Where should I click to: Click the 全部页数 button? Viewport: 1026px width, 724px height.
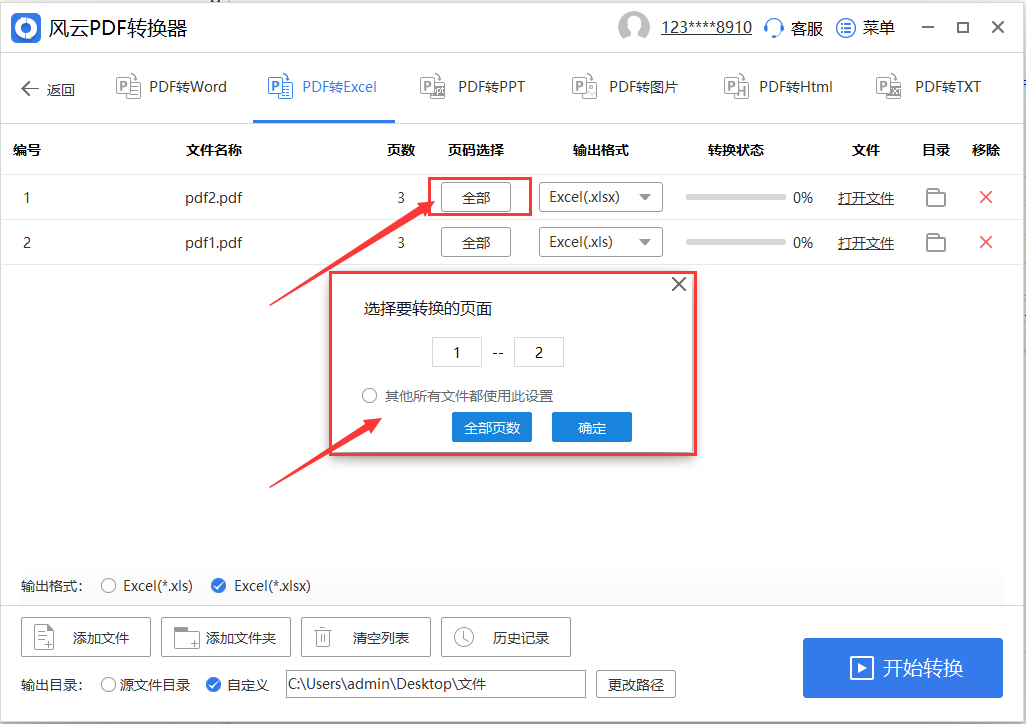[x=492, y=427]
